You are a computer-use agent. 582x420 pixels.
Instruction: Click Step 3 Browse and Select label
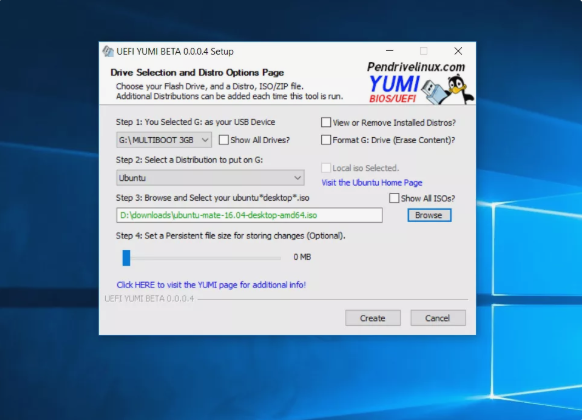[212, 198]
